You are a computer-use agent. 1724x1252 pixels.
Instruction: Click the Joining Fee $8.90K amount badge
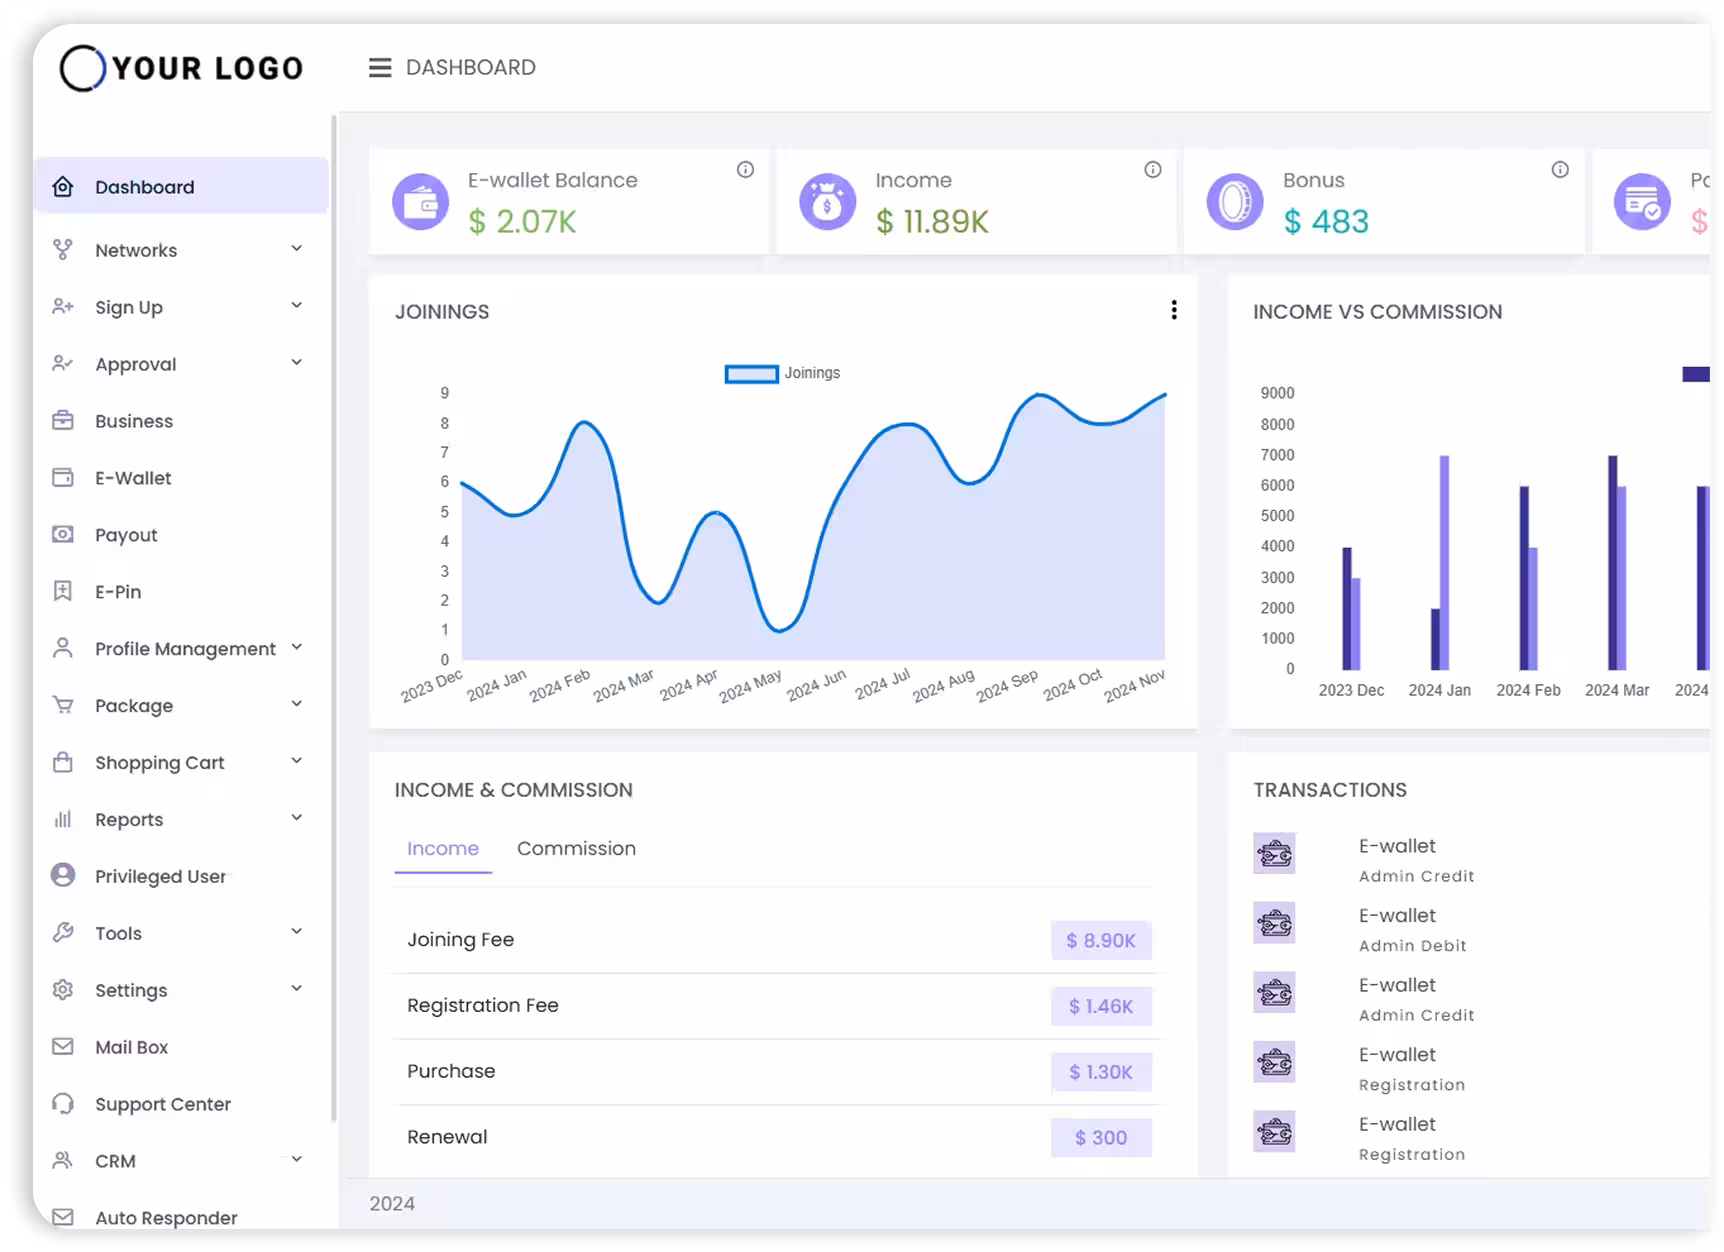point(1100,941)
